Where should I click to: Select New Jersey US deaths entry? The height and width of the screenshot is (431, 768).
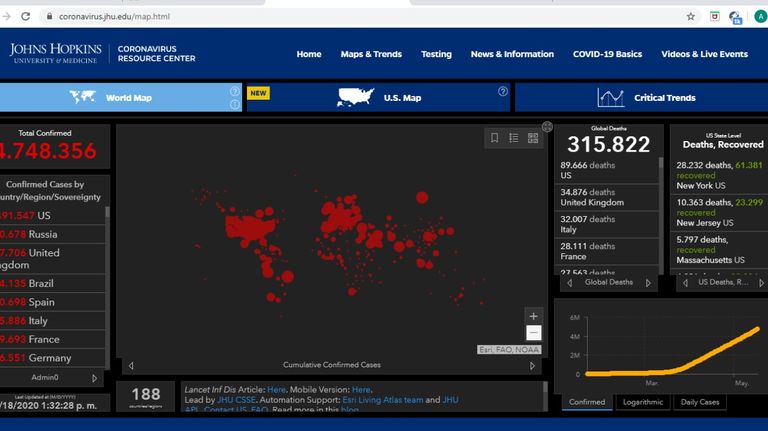pyautogui.click(x=719, y=213)
